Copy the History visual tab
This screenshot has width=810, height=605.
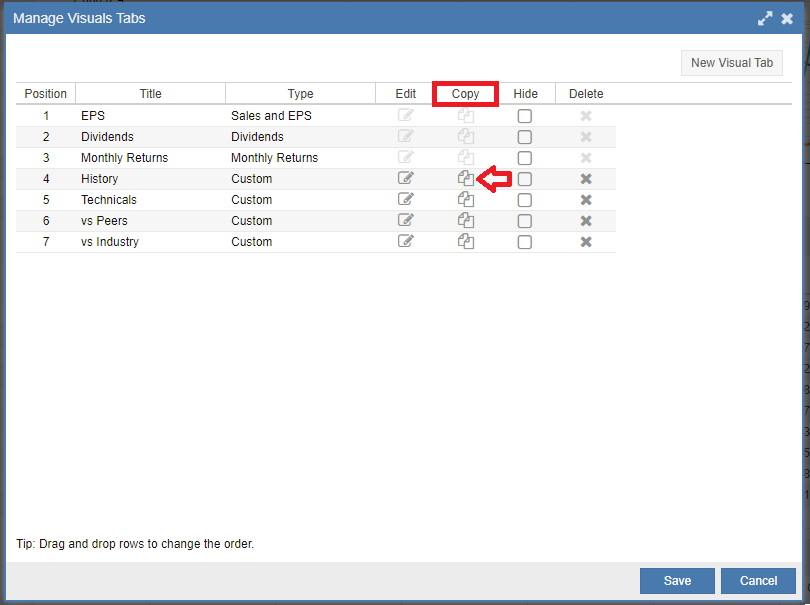(466, 178)
